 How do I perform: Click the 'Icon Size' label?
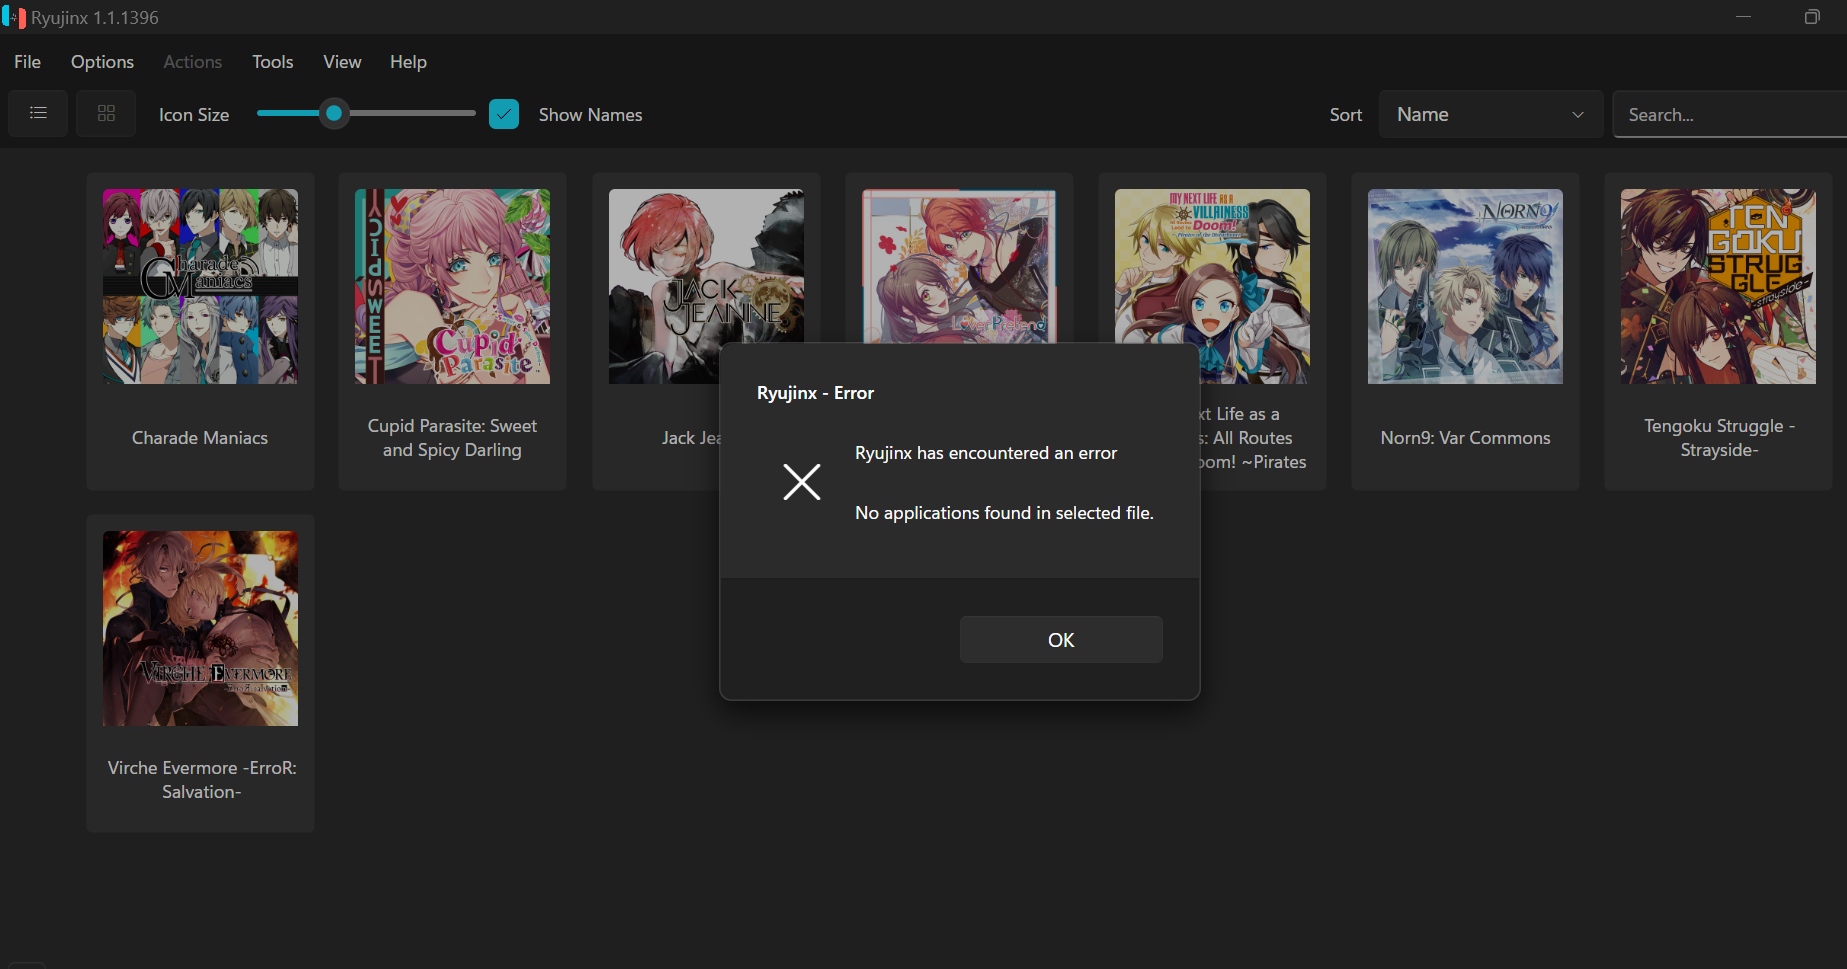pyautogui.click(x=194, y=115)
